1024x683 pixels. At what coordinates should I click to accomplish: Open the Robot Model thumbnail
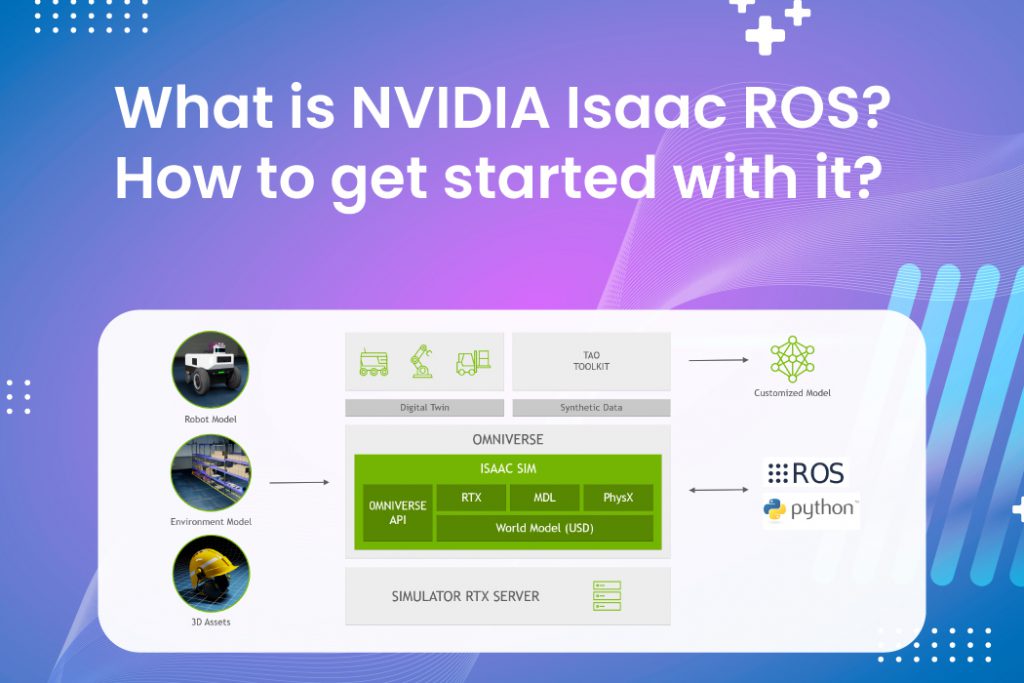pos(210,370)
